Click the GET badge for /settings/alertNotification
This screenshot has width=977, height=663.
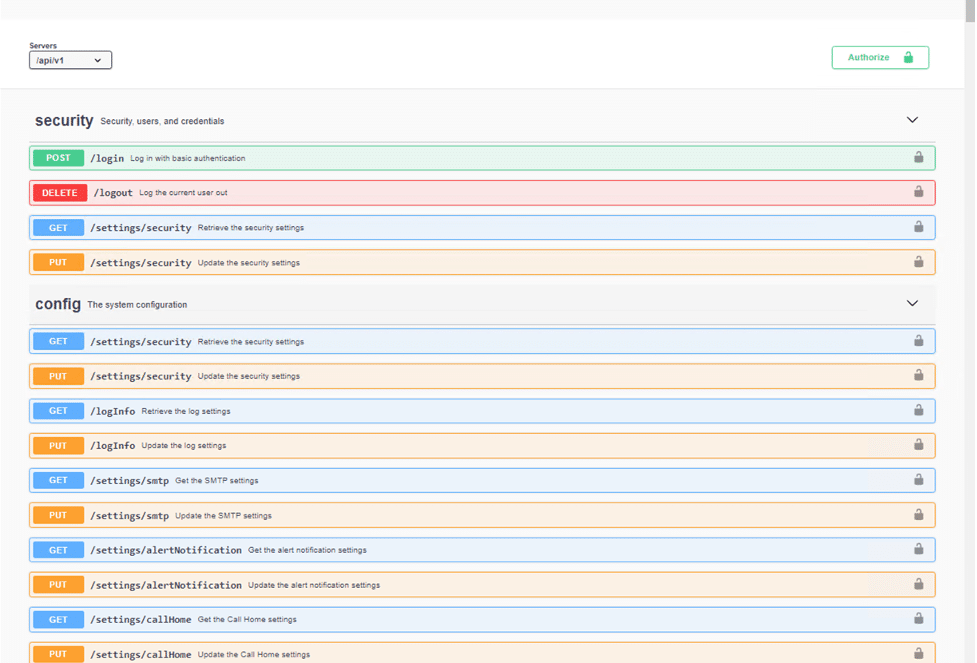tap(58, 550)
